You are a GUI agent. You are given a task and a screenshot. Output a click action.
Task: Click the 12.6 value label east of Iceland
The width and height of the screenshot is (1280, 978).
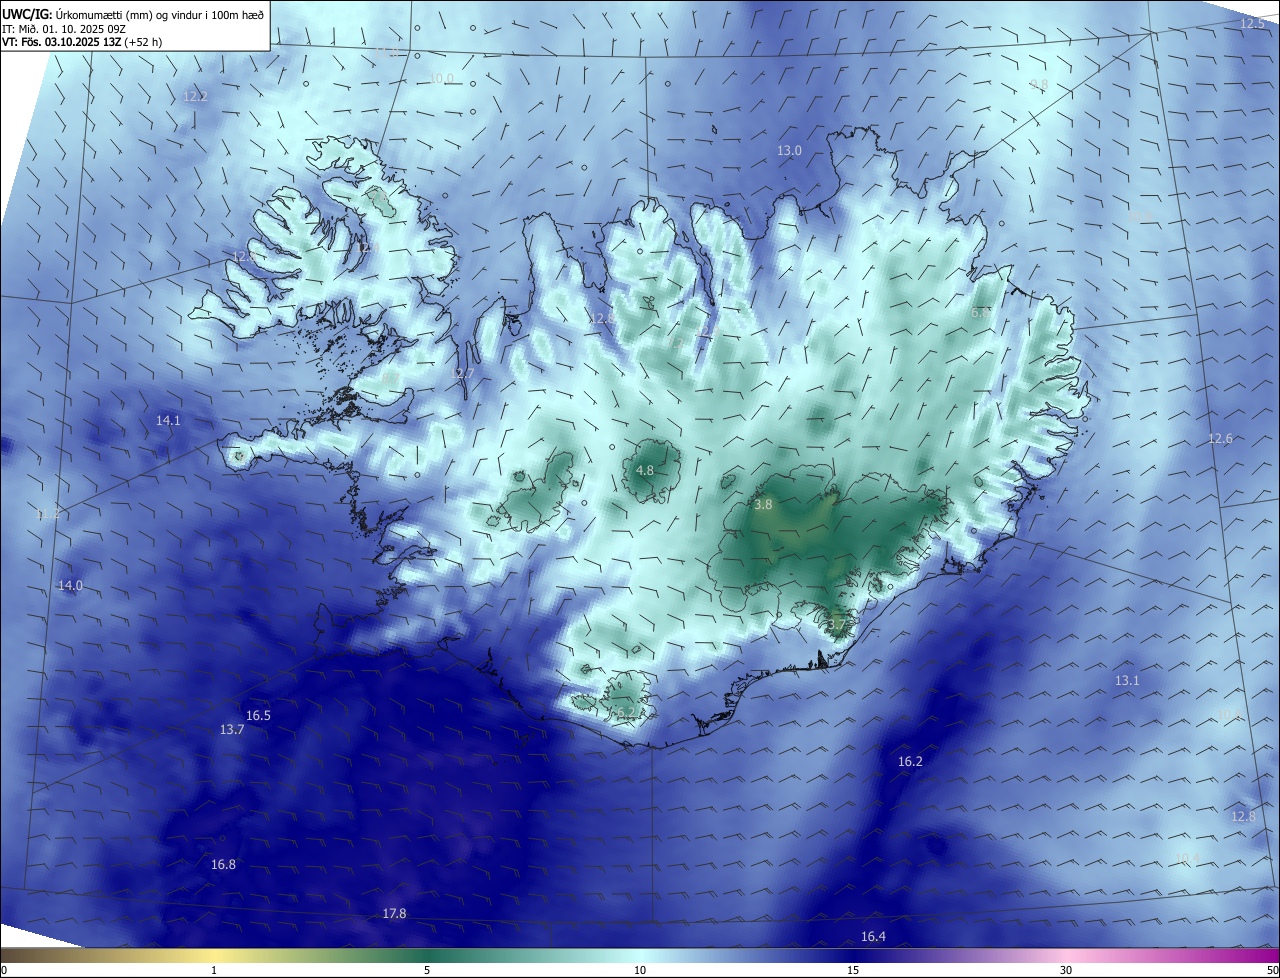click(x=1220, y=439)
